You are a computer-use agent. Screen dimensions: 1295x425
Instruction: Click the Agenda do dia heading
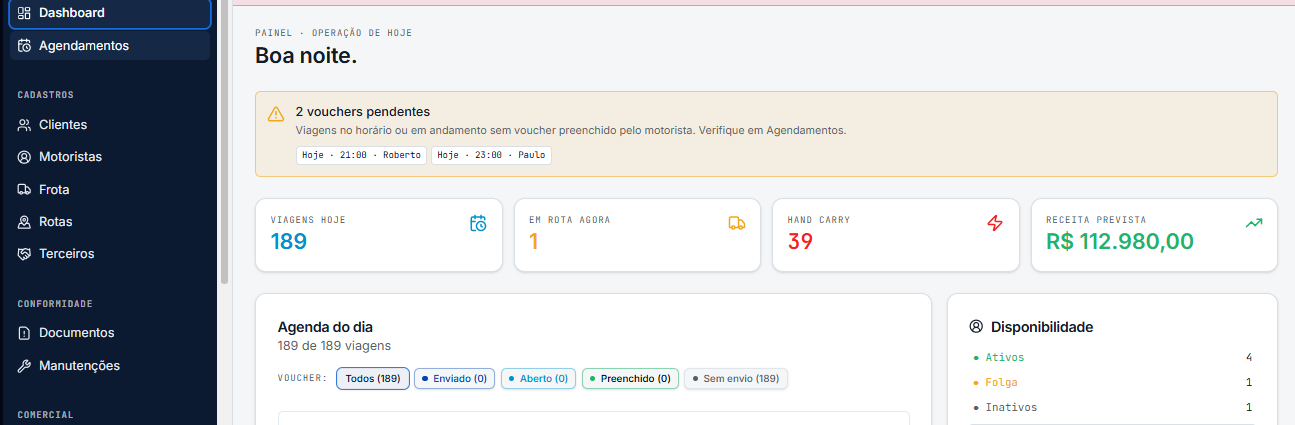(325, 327)
